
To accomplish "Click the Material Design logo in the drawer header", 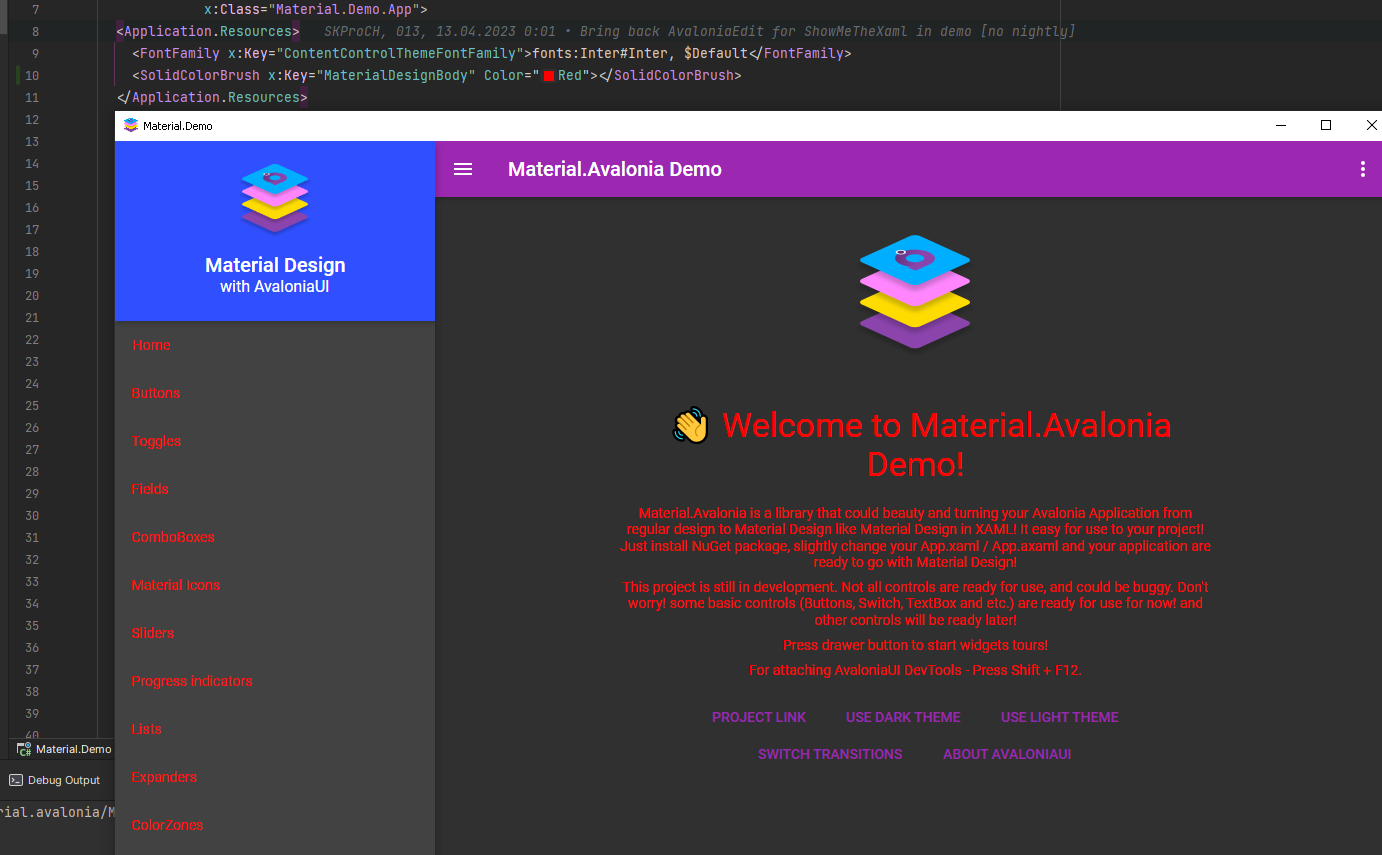I will coord(275,199).
